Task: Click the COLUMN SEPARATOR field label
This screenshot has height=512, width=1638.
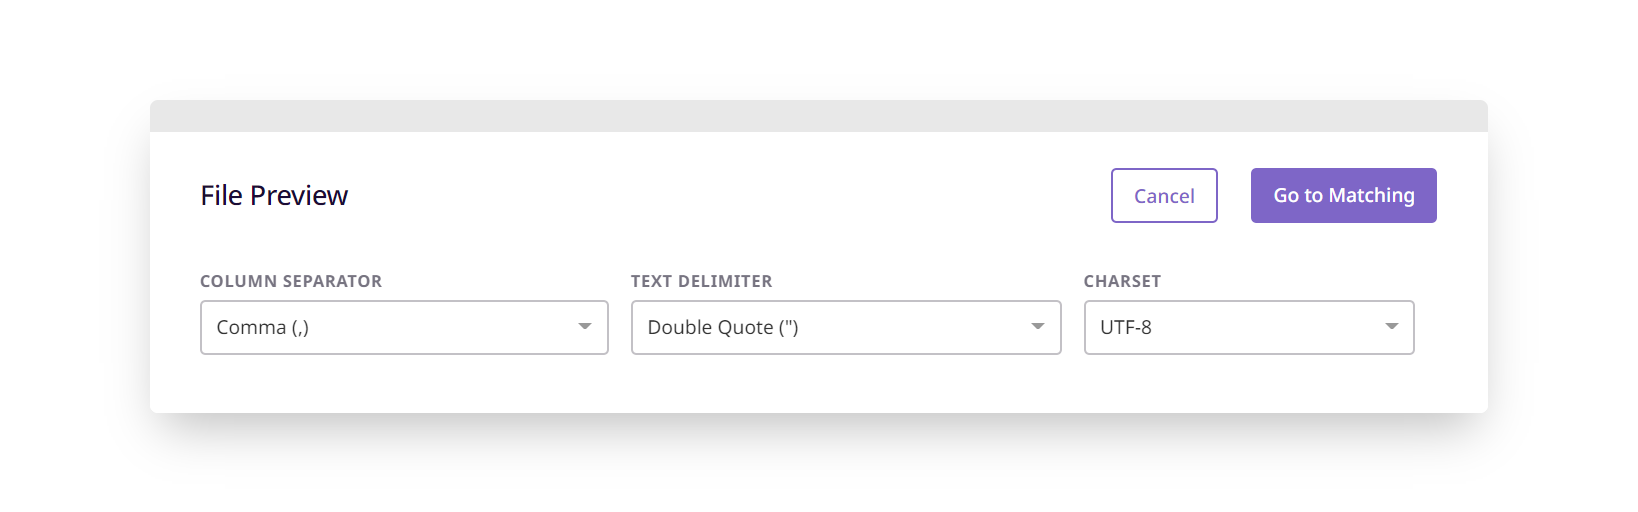Action: 291,281
